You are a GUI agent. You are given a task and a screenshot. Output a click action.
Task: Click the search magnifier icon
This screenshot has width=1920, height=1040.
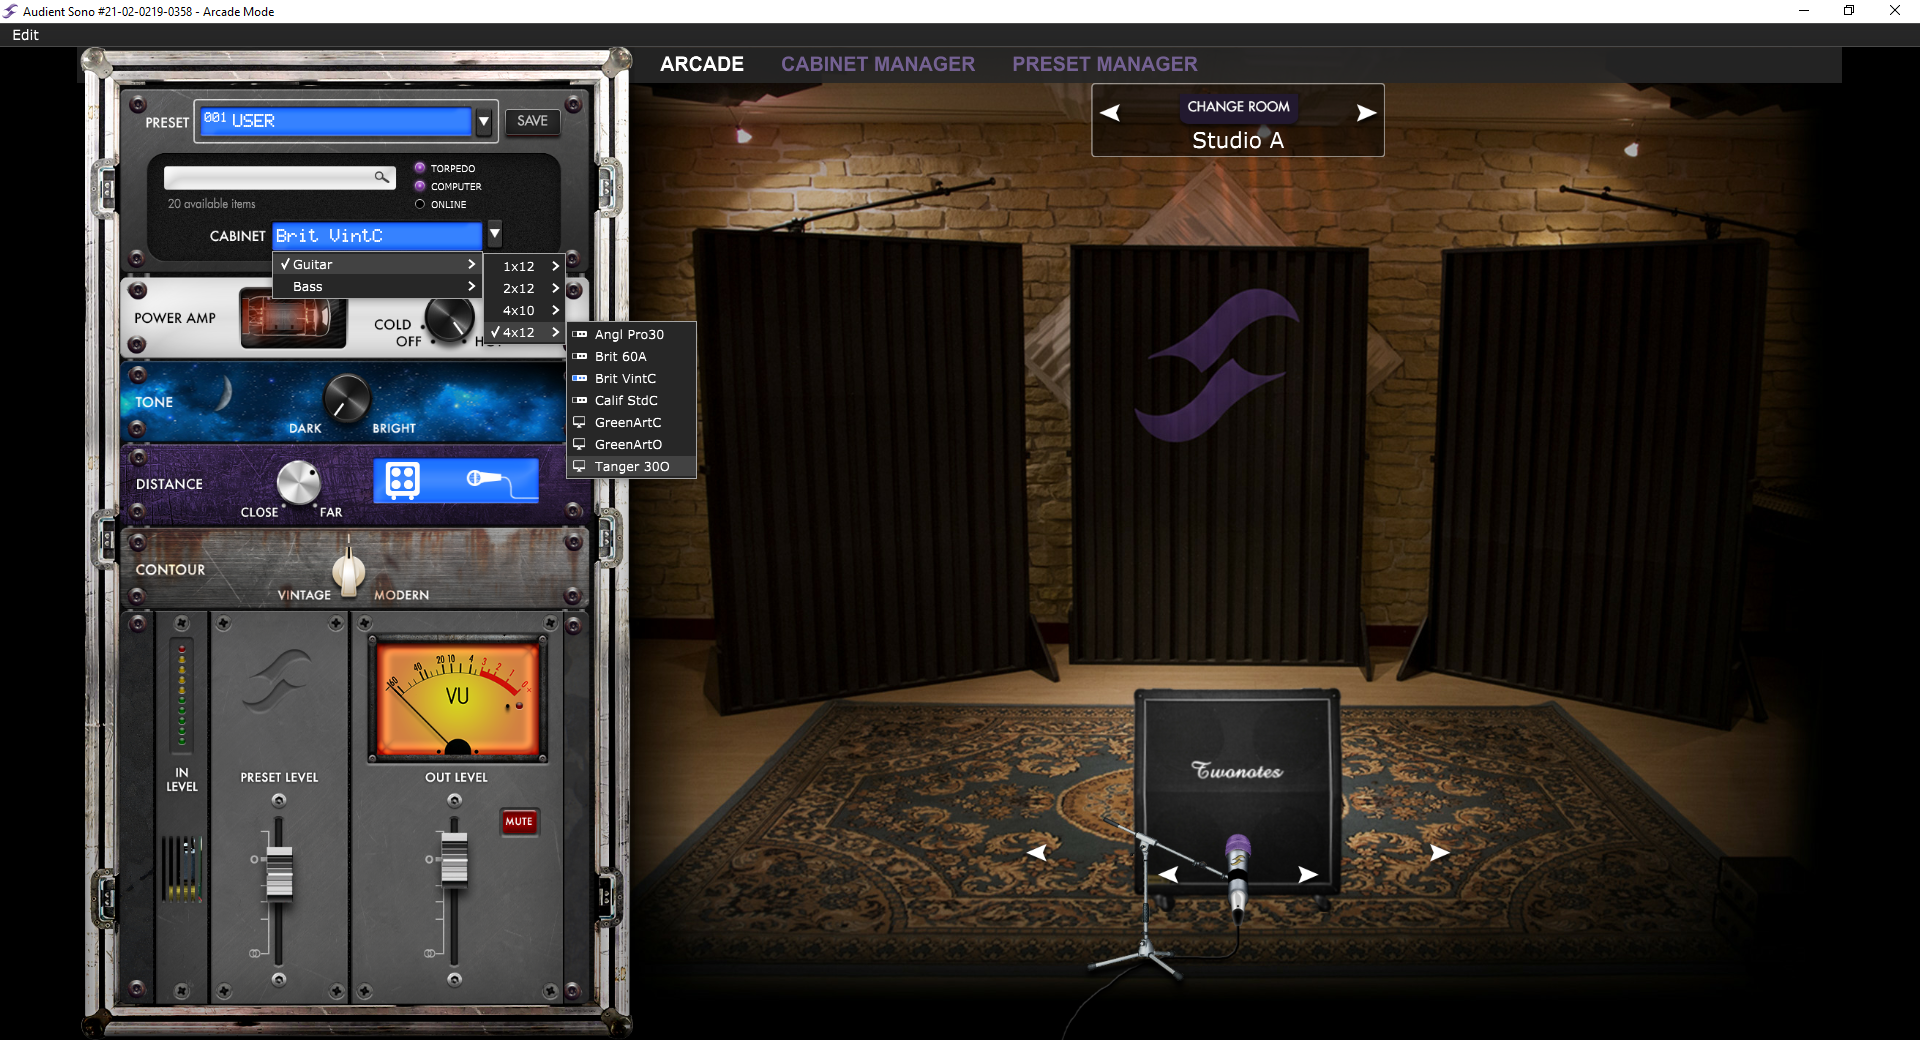pos(381,177)
